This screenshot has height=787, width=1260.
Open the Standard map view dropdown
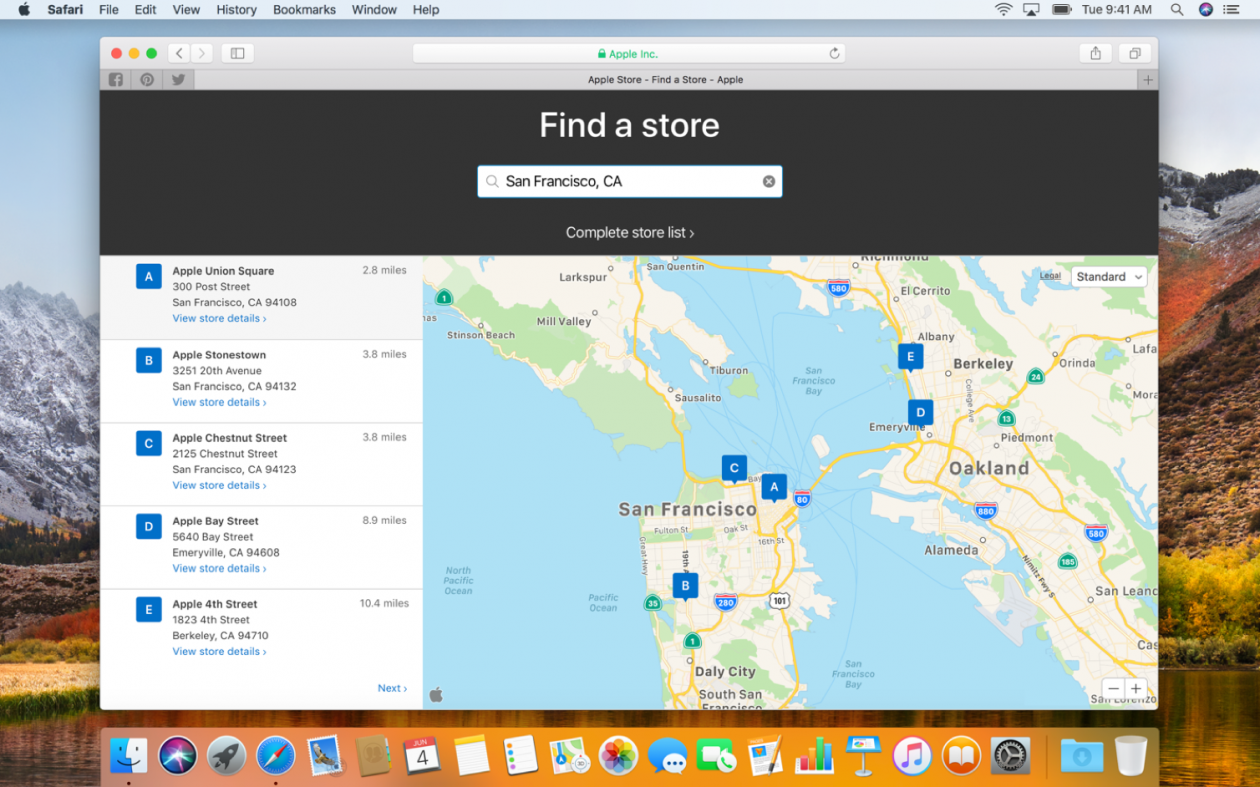tap(1109, 276)
